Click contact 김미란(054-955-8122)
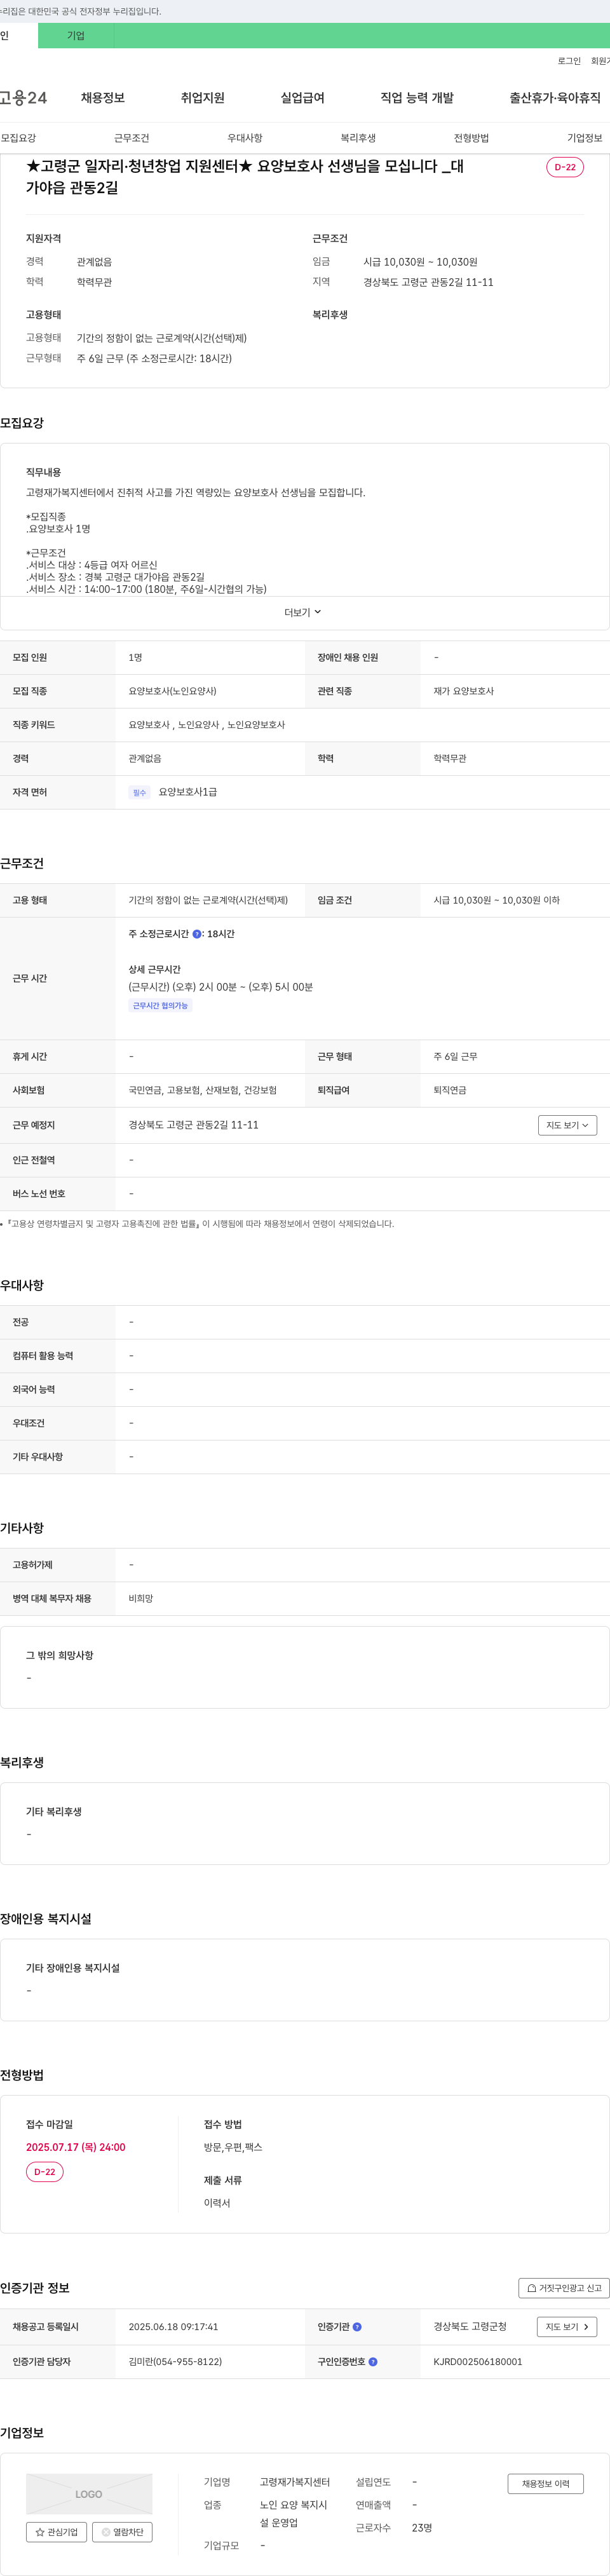Image resolution: width=610 pixels, height=2576 pixels. (x=175, y=2362)
